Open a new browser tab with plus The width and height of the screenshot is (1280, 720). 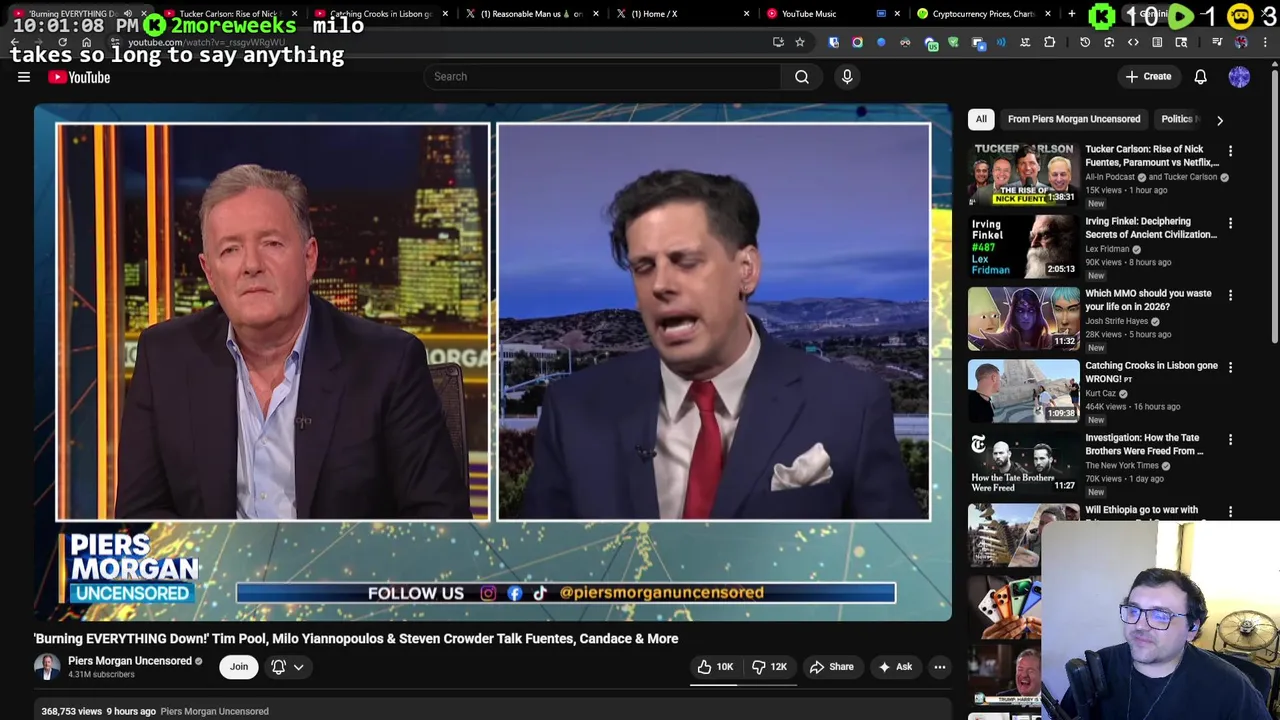pyautogui.click(x=1071, y=14)
